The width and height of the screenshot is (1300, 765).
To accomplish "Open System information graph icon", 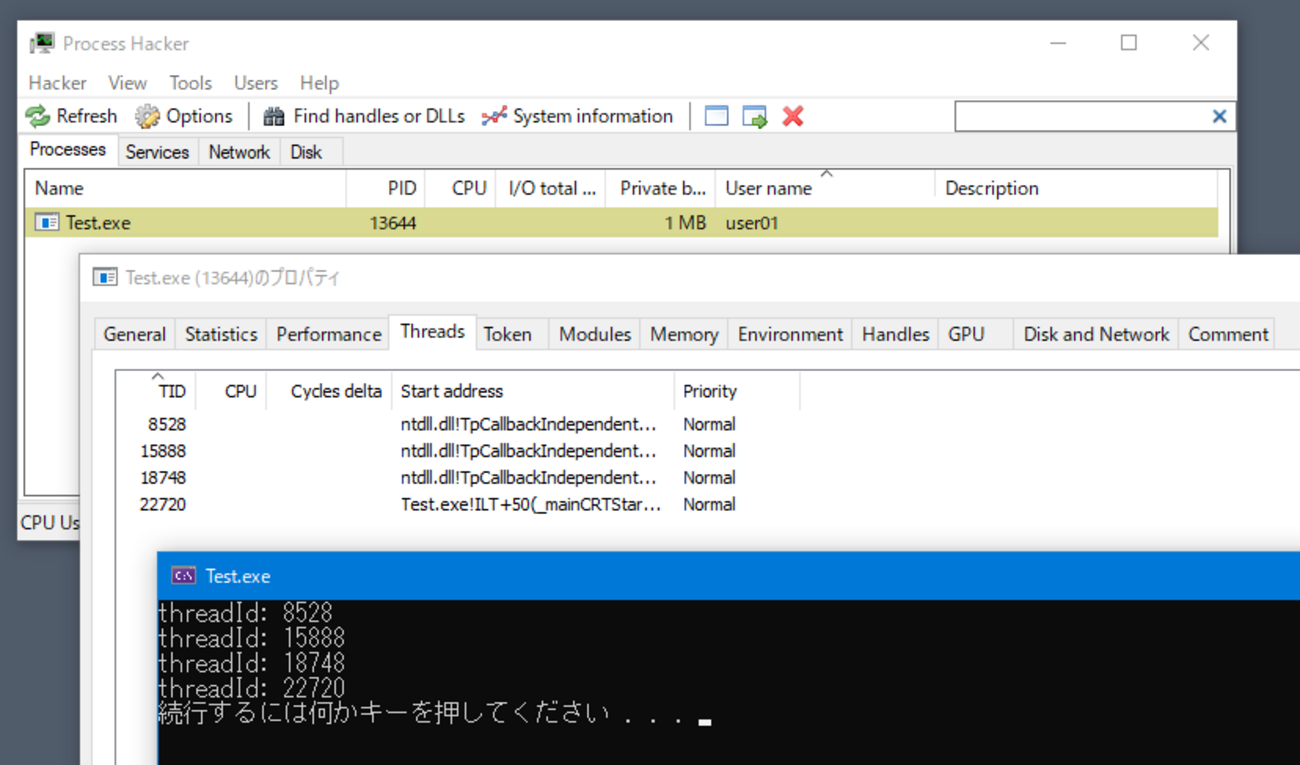I will point(494,117).
